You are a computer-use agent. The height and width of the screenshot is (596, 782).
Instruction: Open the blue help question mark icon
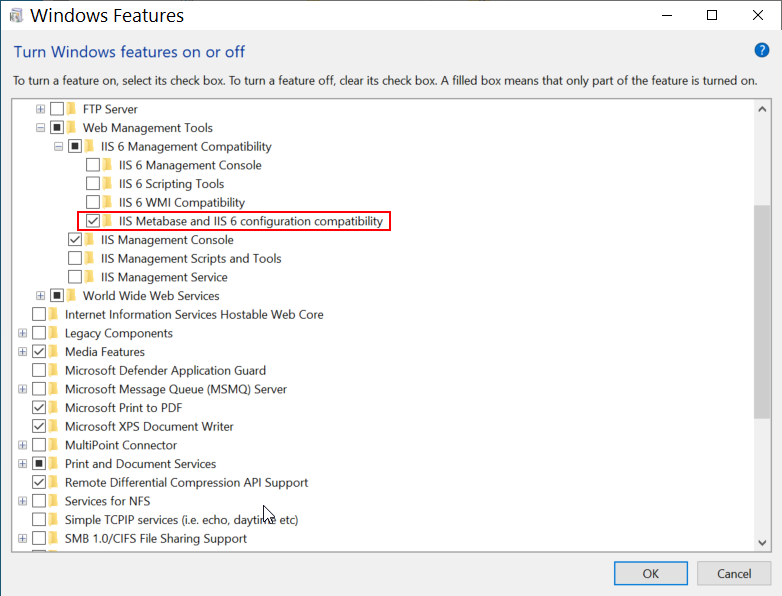point(762,50)
